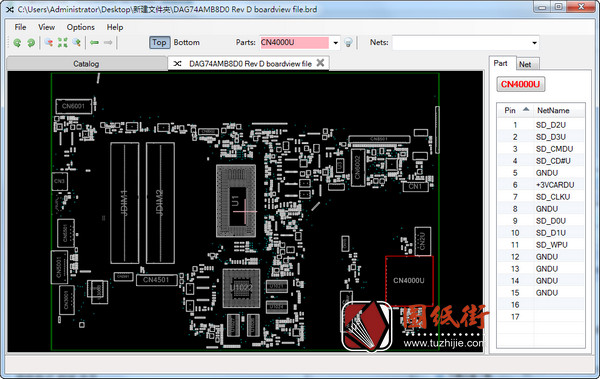Screen dimensions: 600x379
Task: Click the boardview icon on the file tab
Action: click(177, 64)
